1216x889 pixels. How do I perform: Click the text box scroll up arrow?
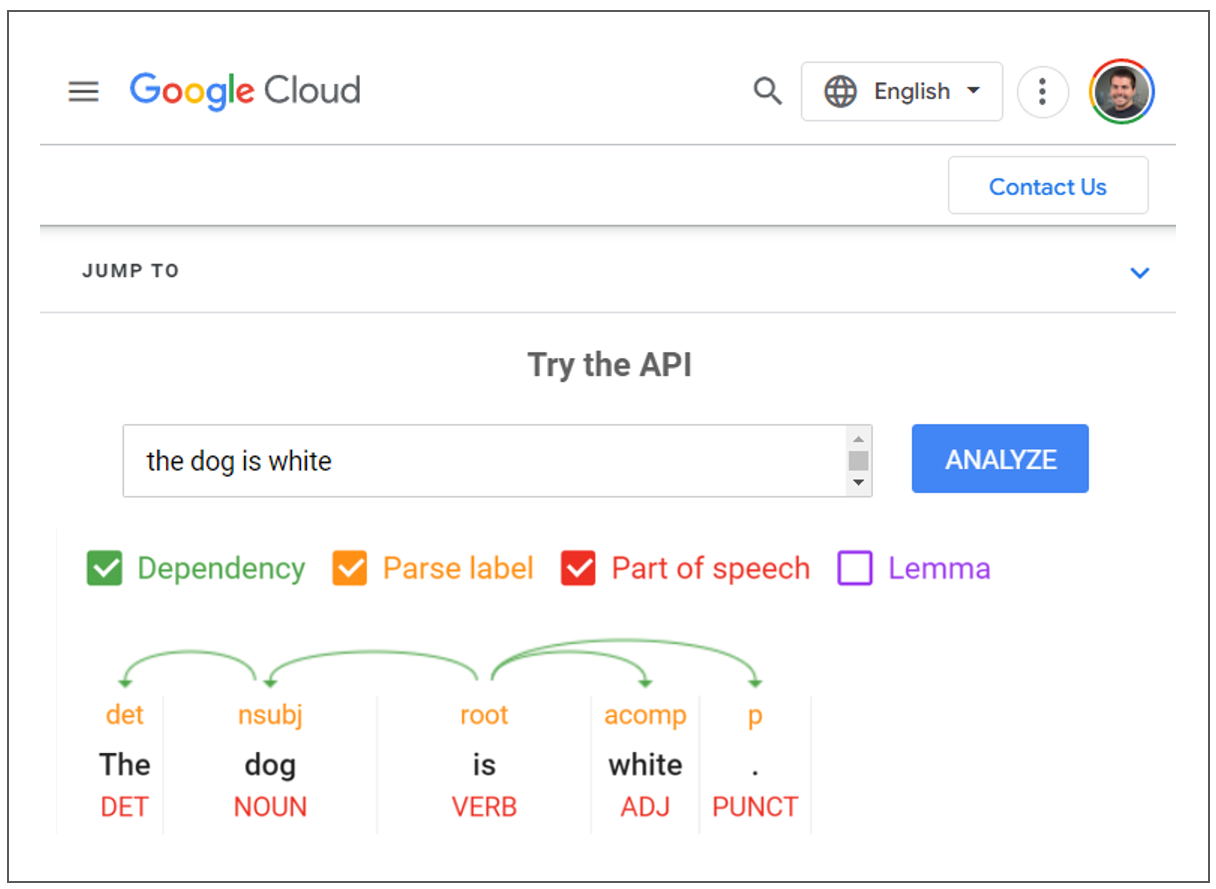tap(858, 439)
